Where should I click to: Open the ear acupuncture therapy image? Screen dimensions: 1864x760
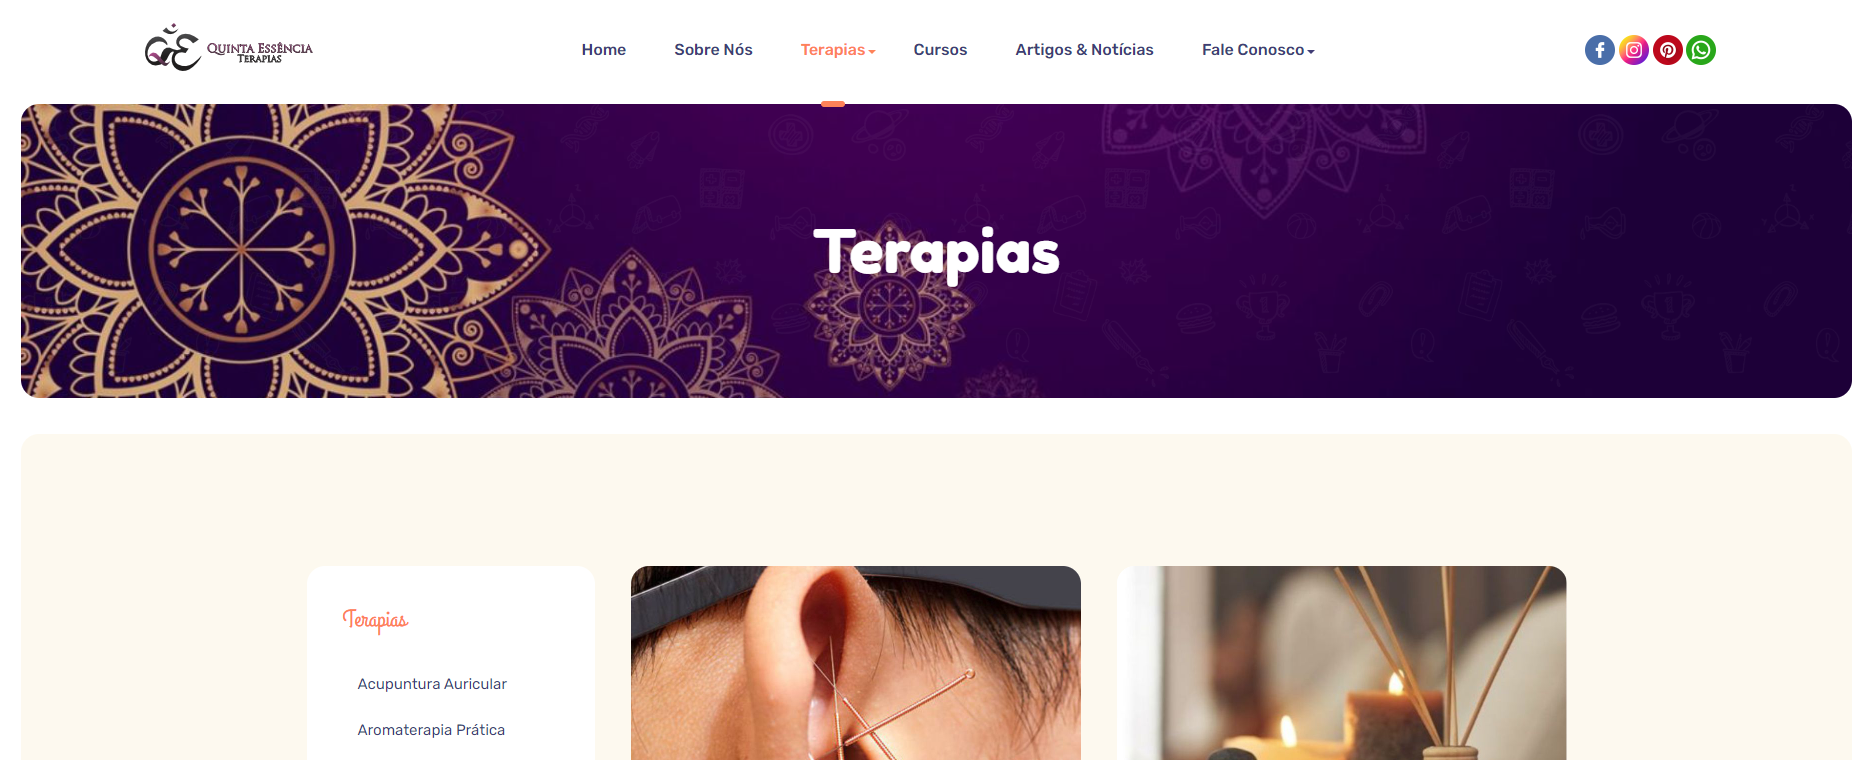click(x=856, y=663)
